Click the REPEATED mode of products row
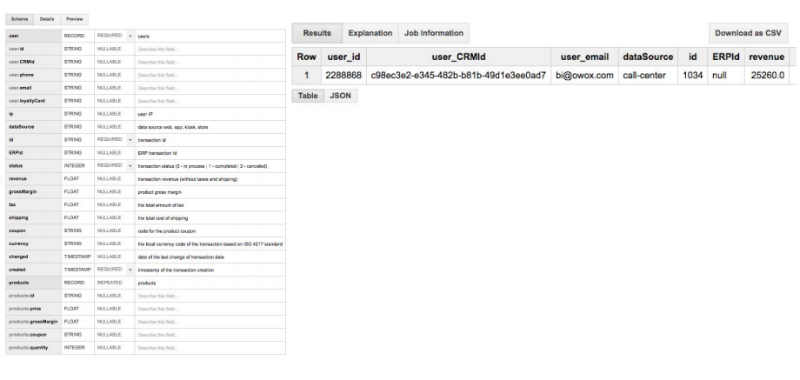Screen dimensions: 800x380 point(109,283)
